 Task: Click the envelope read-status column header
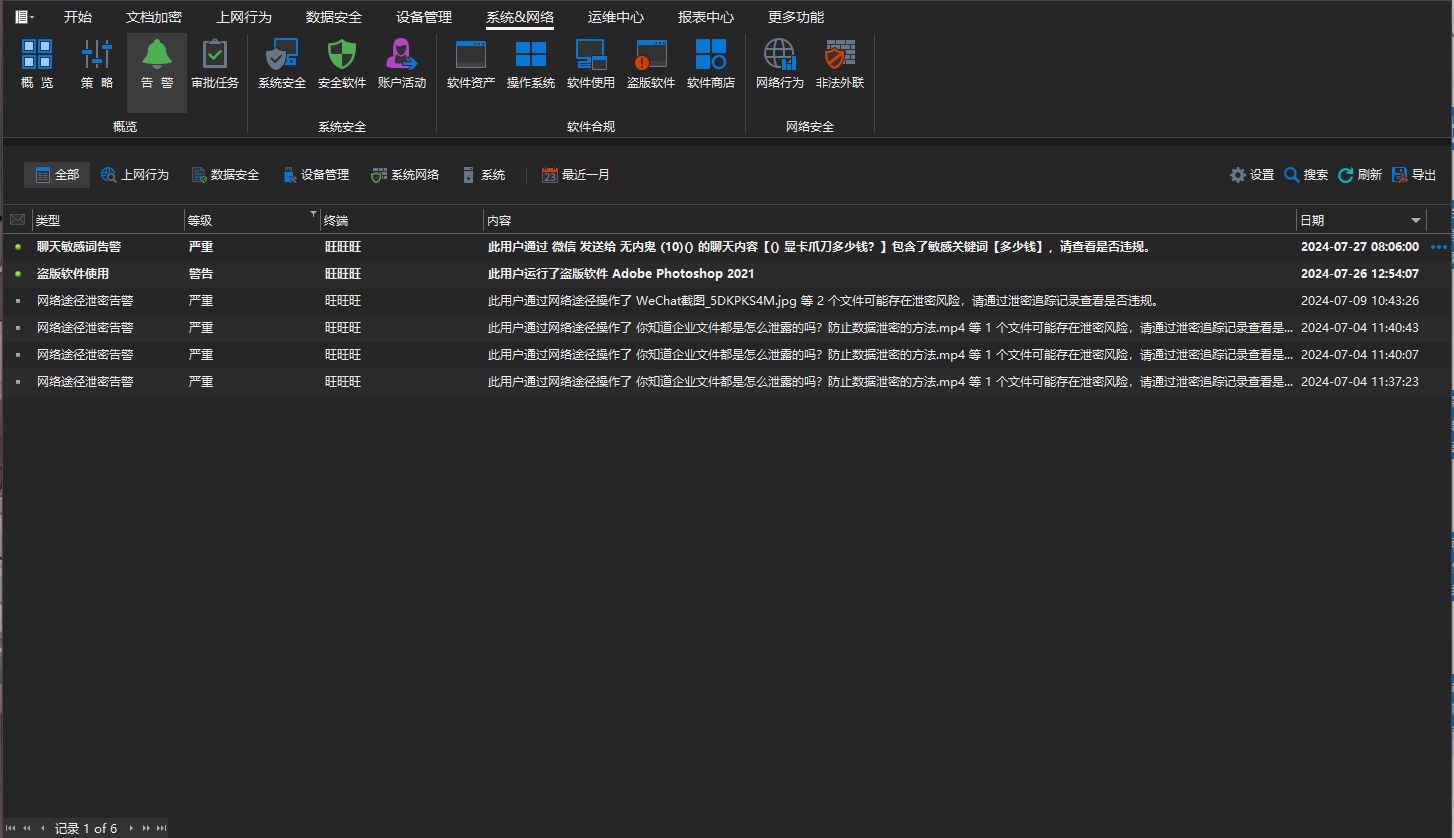[17, 220]
